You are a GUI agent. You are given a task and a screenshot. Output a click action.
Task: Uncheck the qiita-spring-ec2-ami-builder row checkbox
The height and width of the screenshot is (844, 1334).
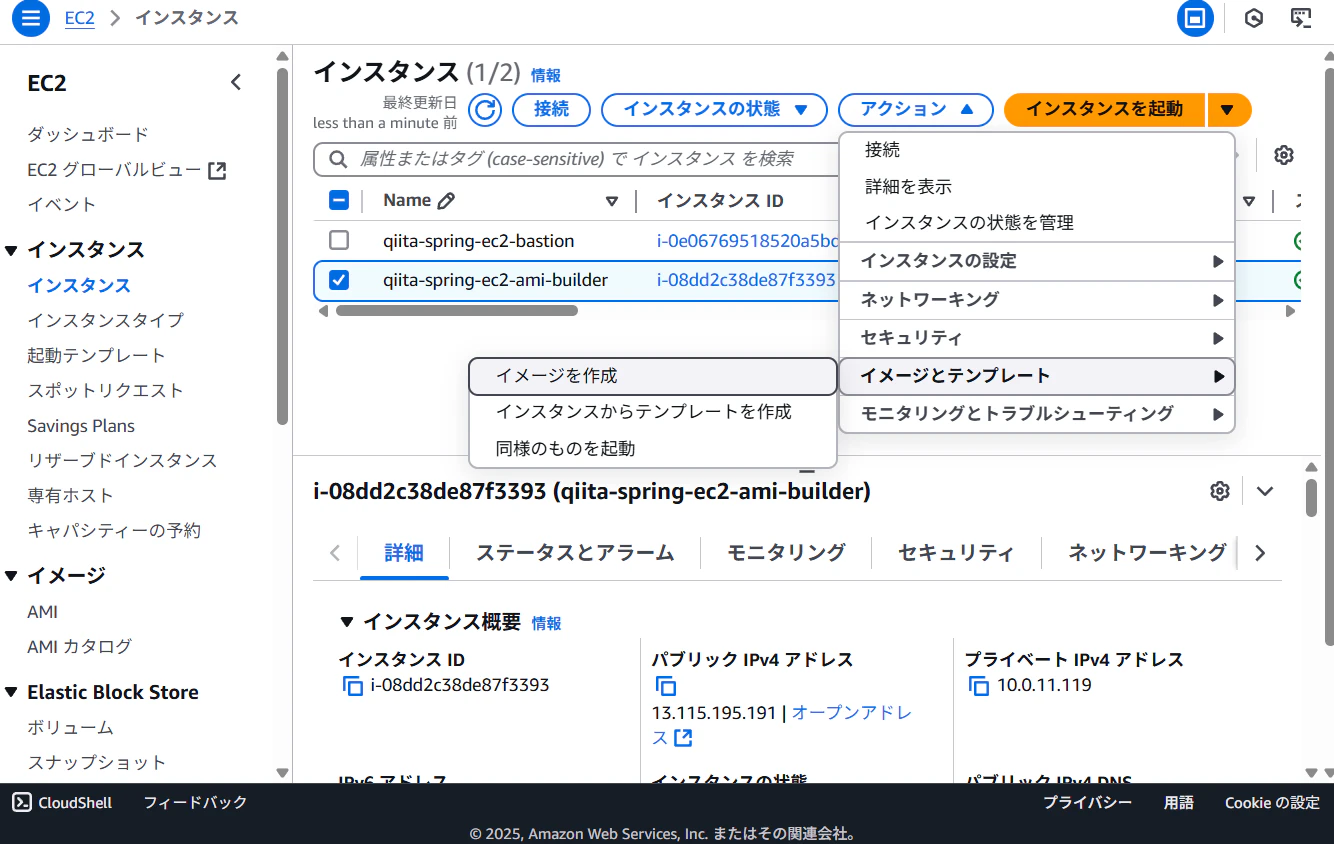click(339, 280)
